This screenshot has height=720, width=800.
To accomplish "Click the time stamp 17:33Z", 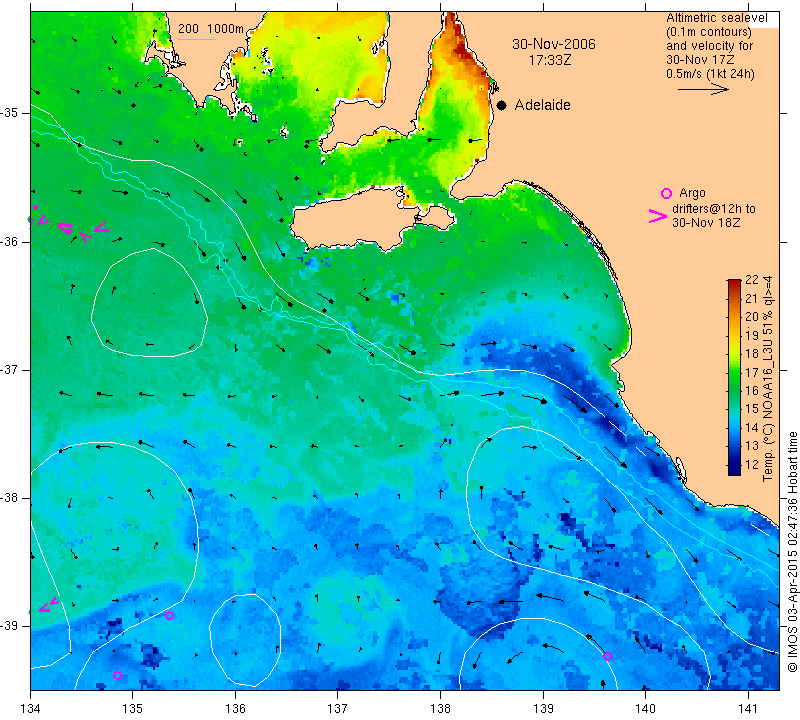I will point(549,60).
